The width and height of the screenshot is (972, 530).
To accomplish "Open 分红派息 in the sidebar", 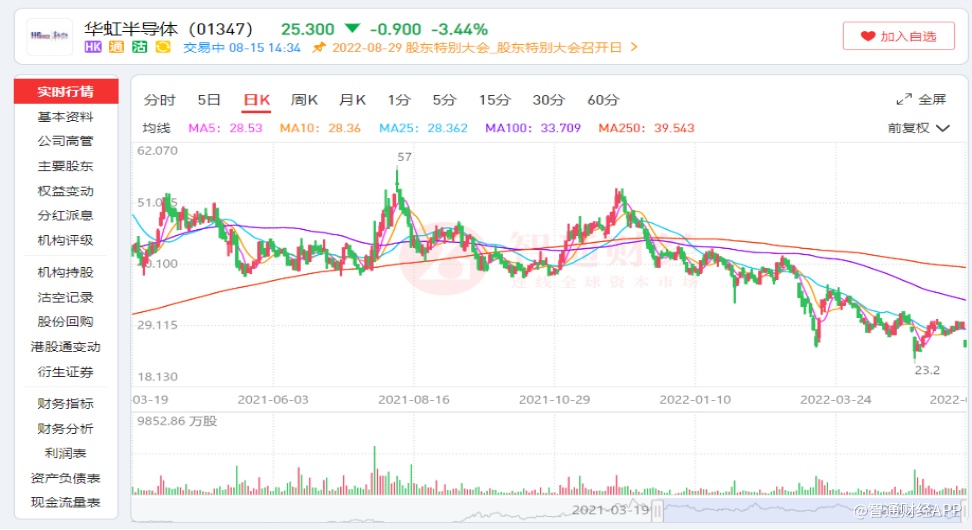I will [x=66, y=215].
